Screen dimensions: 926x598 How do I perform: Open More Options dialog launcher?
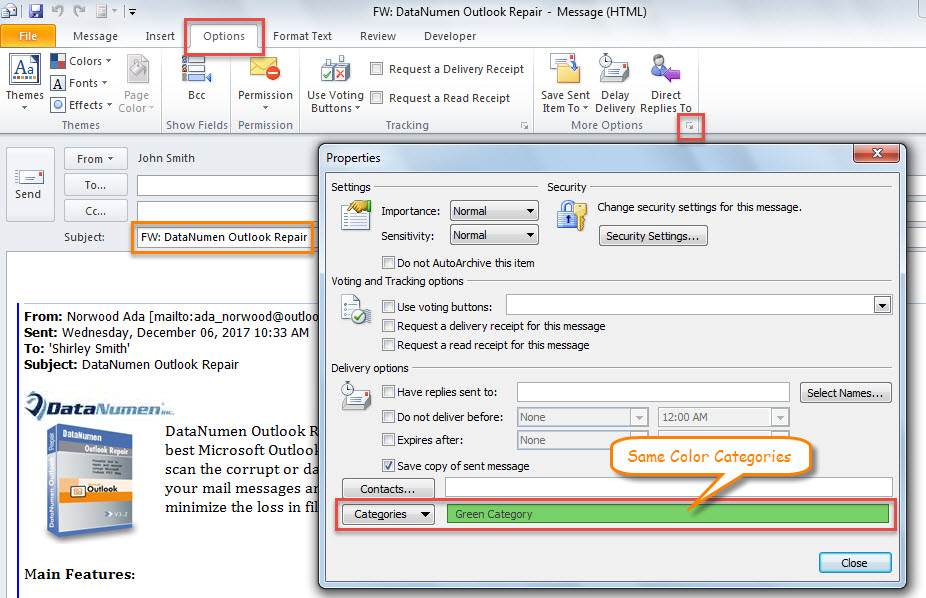point(690,126)
